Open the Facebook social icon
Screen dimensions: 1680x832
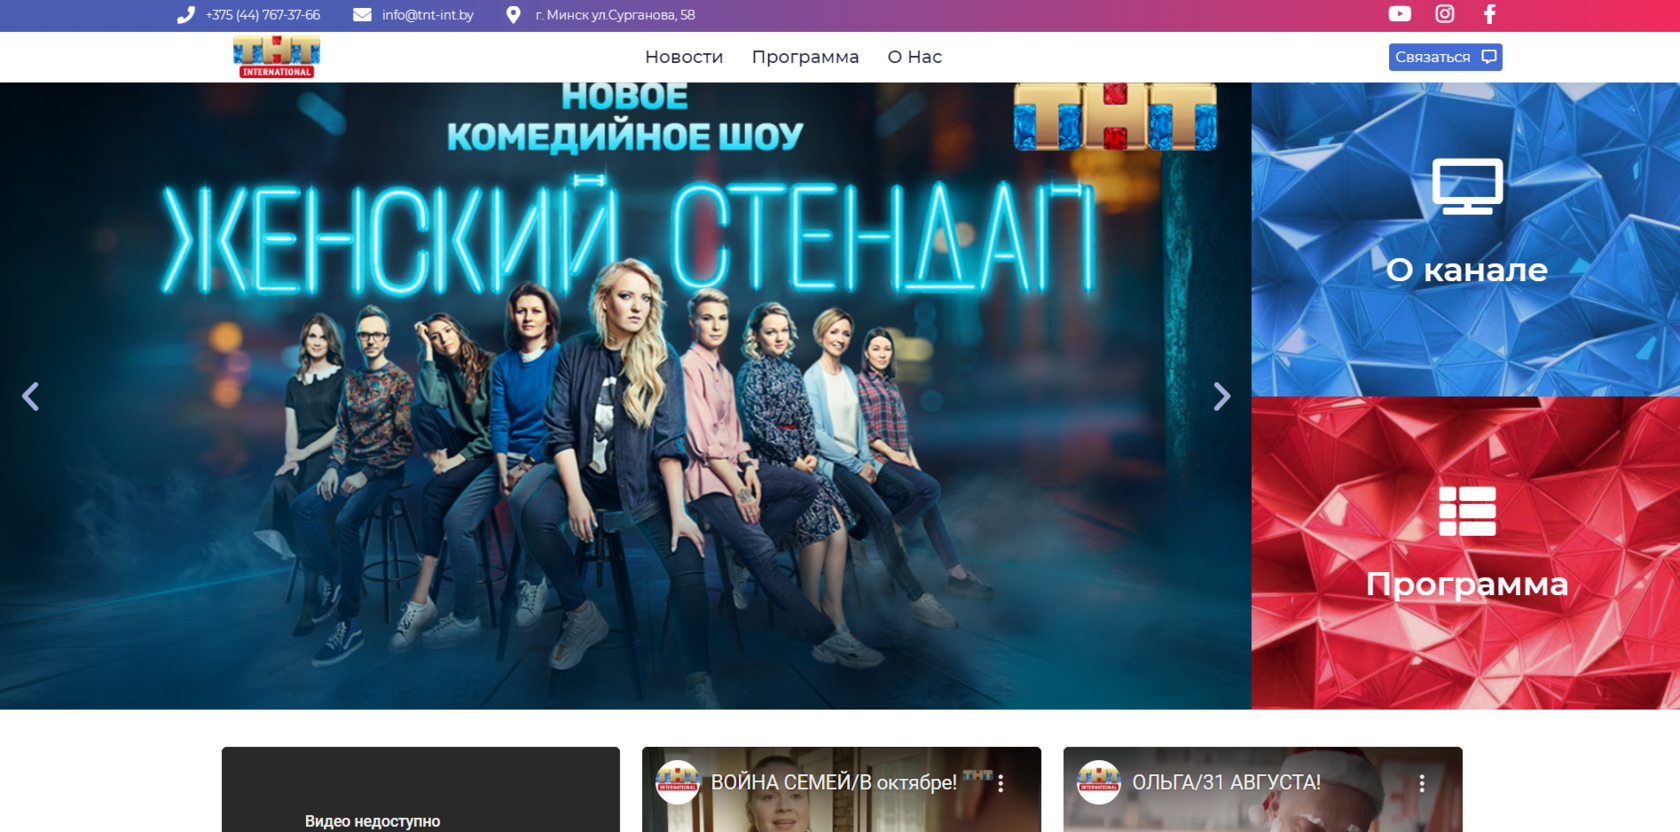pos(1490,14)
